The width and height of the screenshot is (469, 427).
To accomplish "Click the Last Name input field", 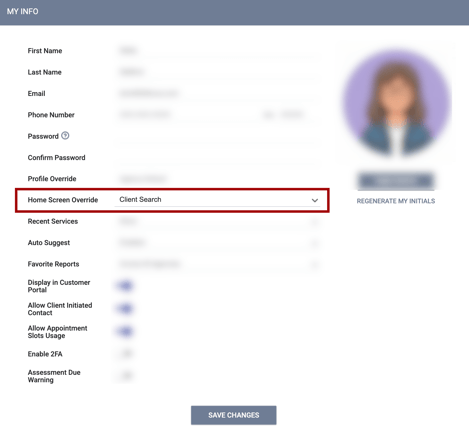I will coord(217,72).
